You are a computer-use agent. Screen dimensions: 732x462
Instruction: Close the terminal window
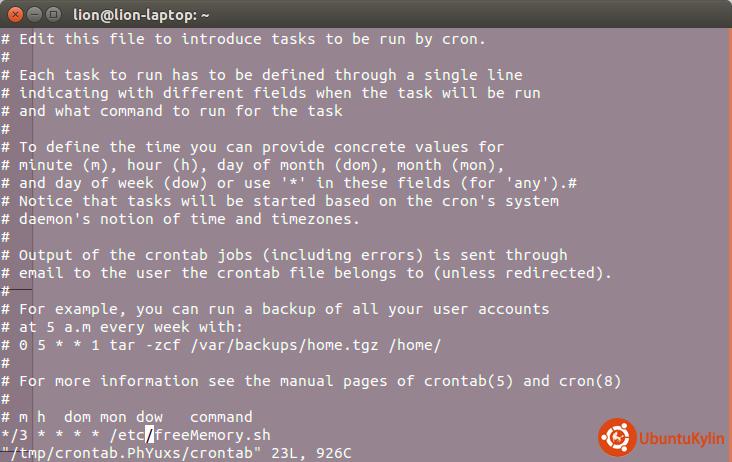coord(14,14)
